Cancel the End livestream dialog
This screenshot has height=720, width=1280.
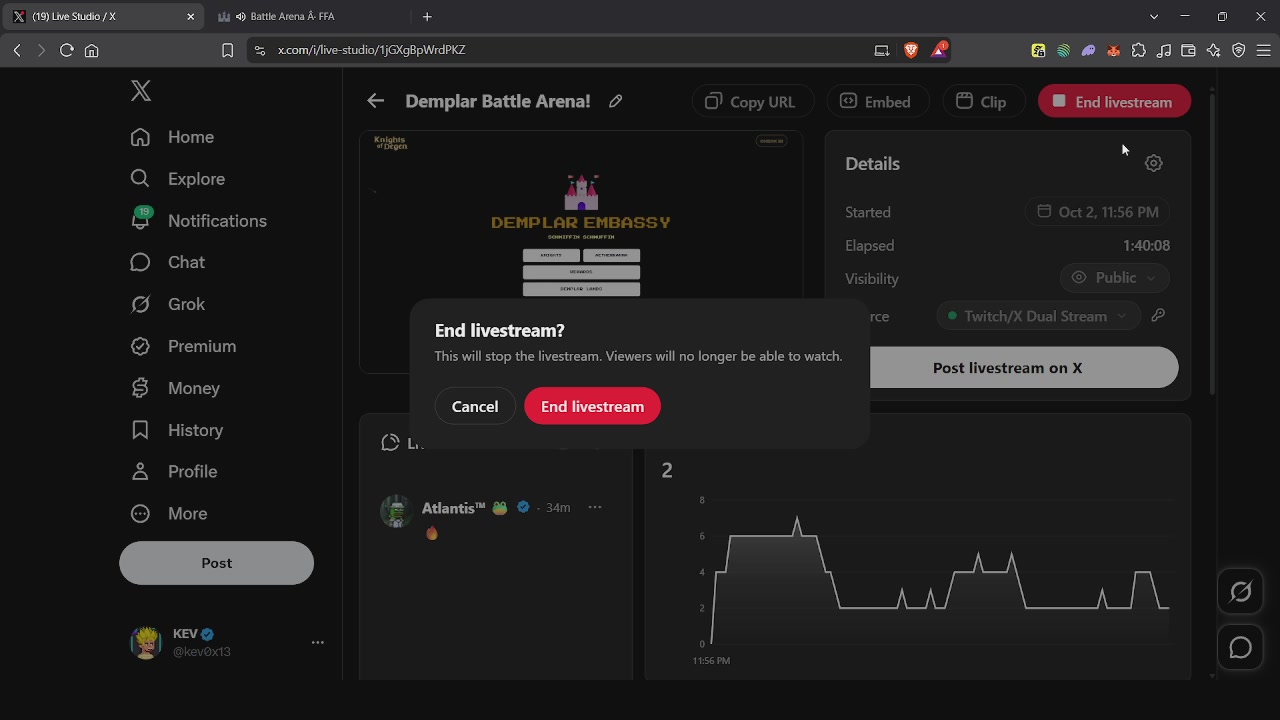tap(475, 406)
